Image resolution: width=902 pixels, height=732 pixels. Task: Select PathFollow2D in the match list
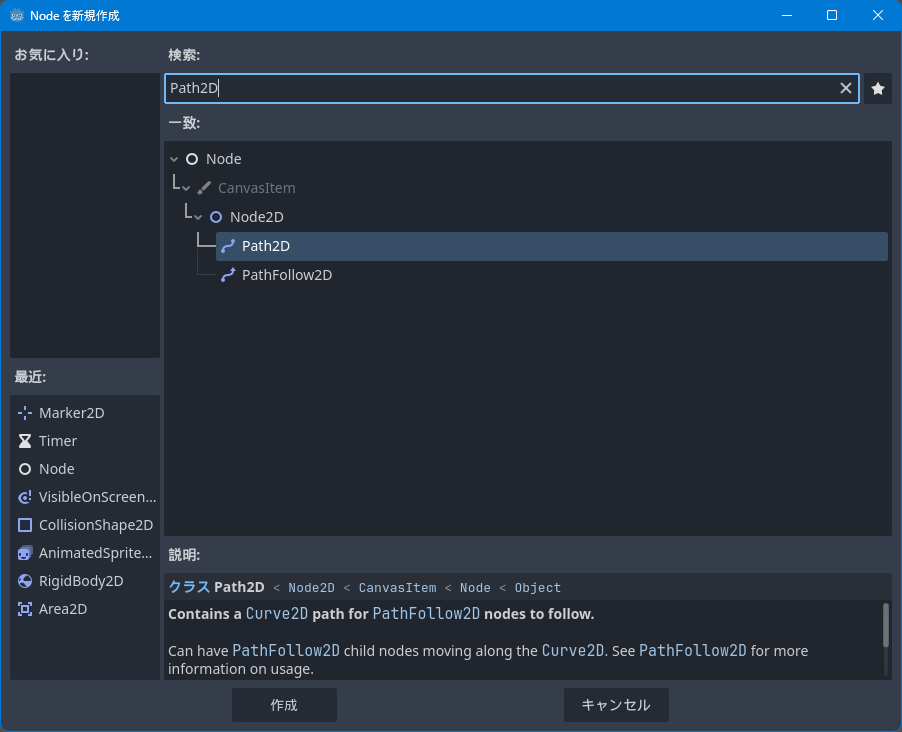tap(286, 275)
